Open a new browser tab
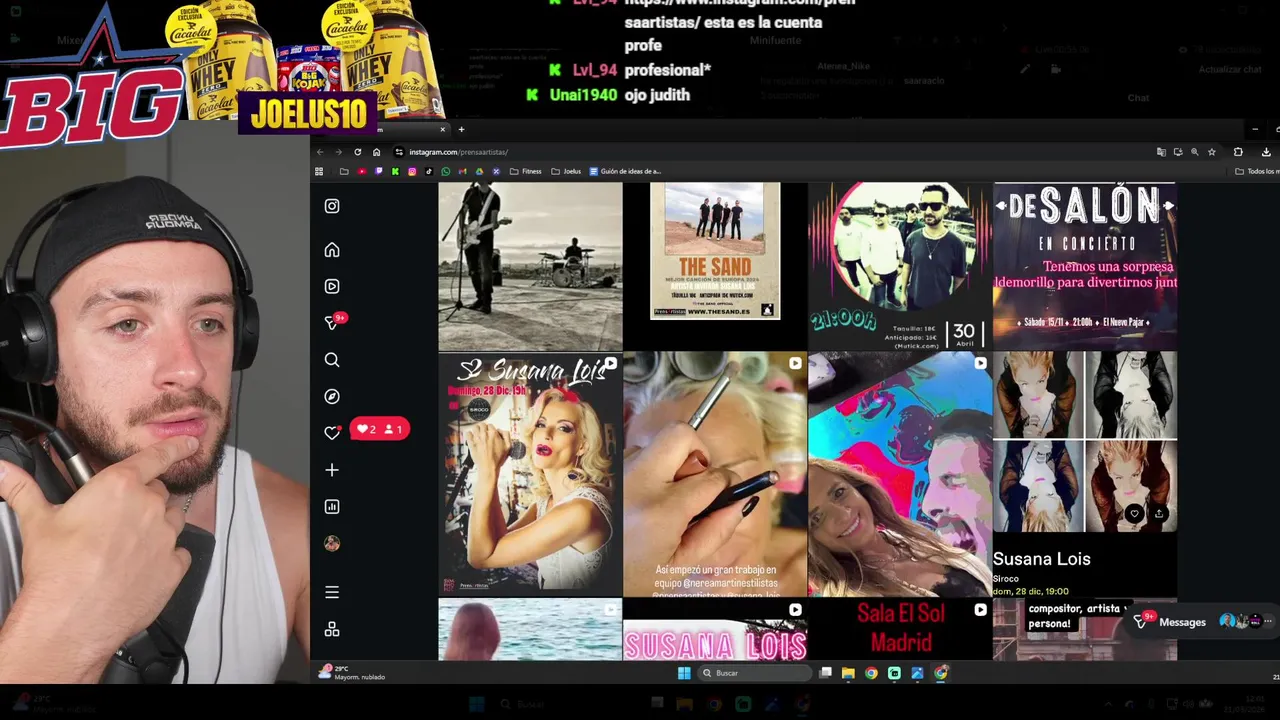1280x720 pixels. click(461, 129)
